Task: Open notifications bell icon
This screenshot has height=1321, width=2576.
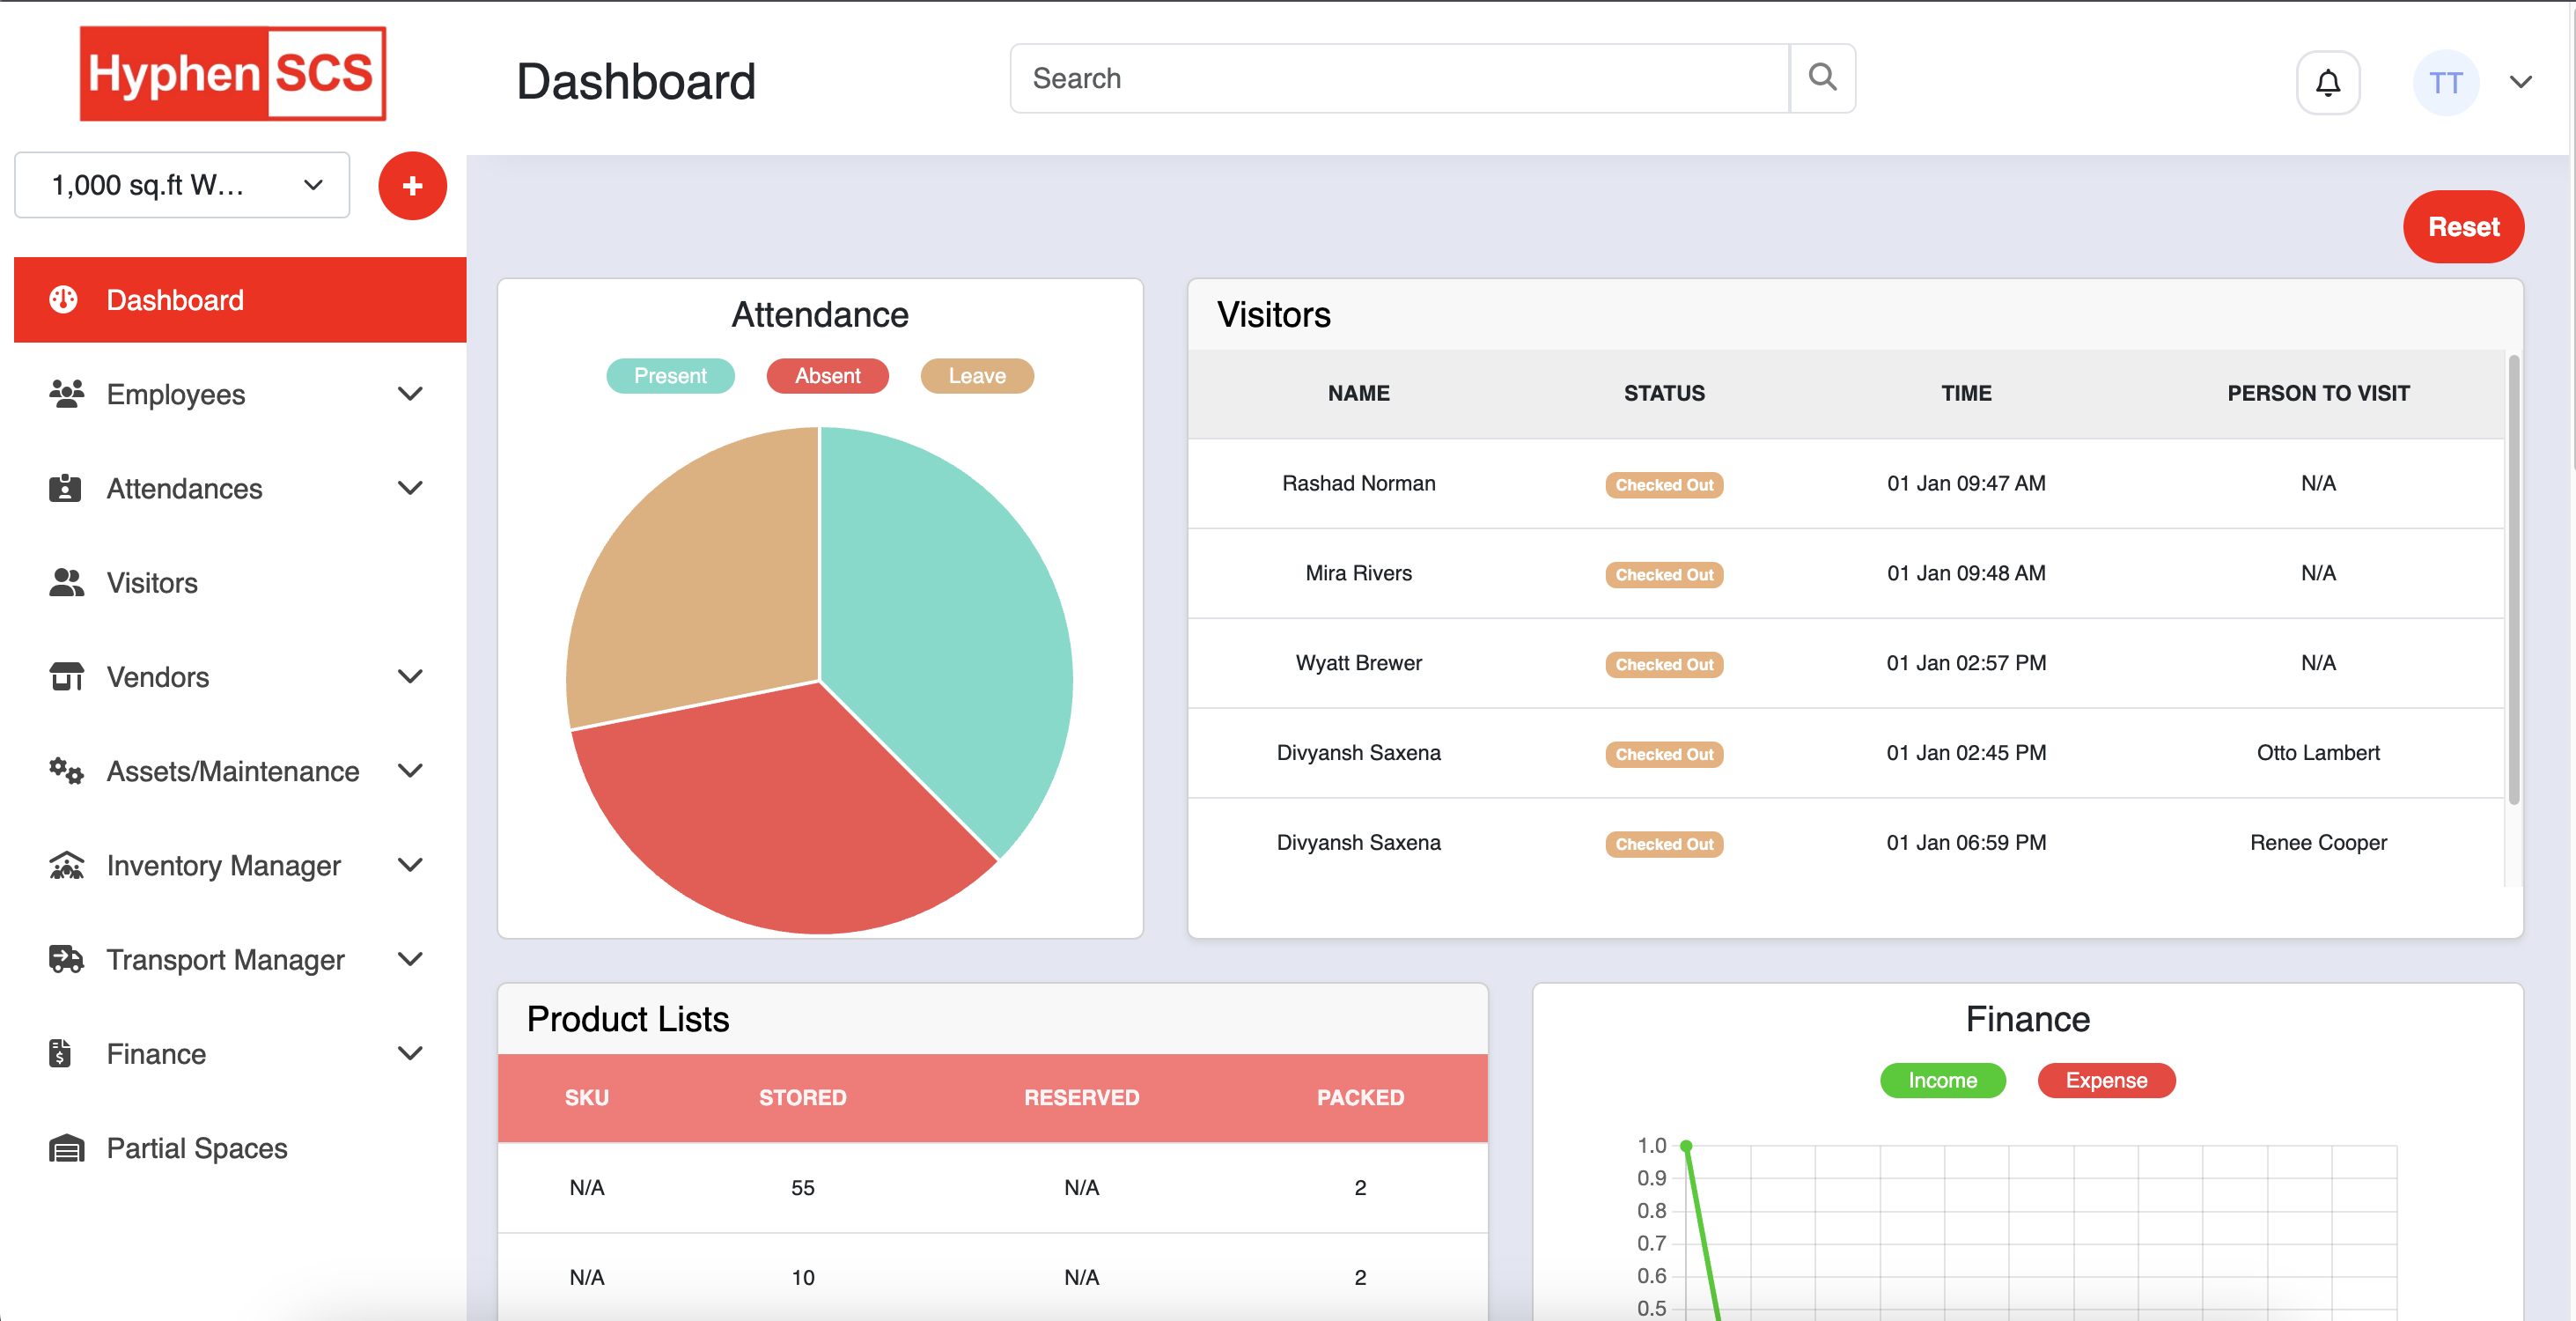Action: click(2328, 82)
